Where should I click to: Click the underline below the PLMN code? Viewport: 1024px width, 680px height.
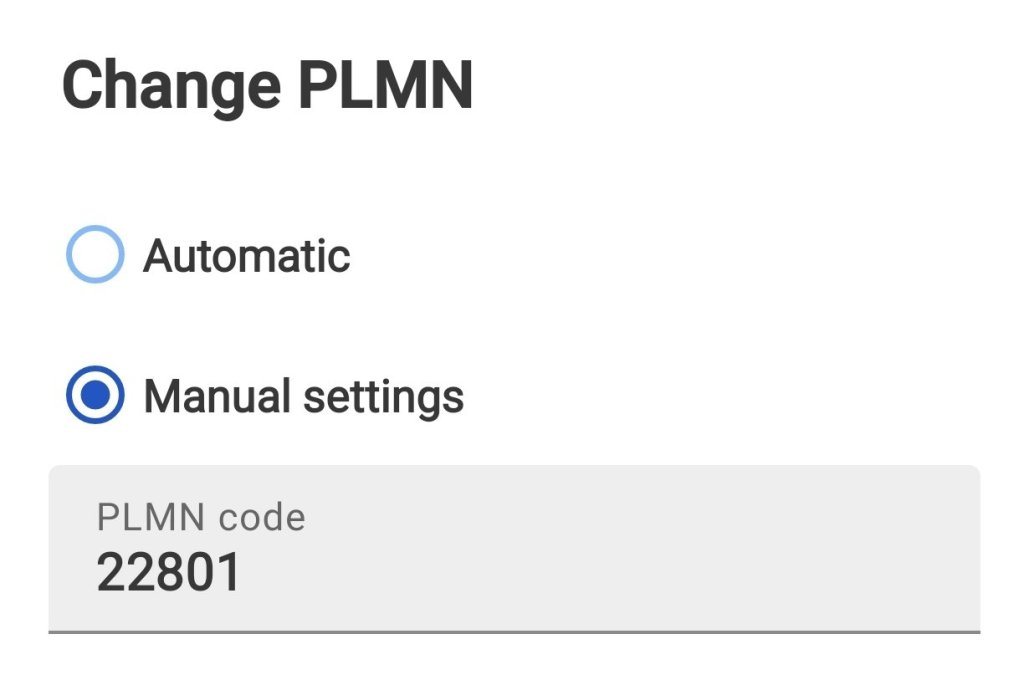pos(514,631)
